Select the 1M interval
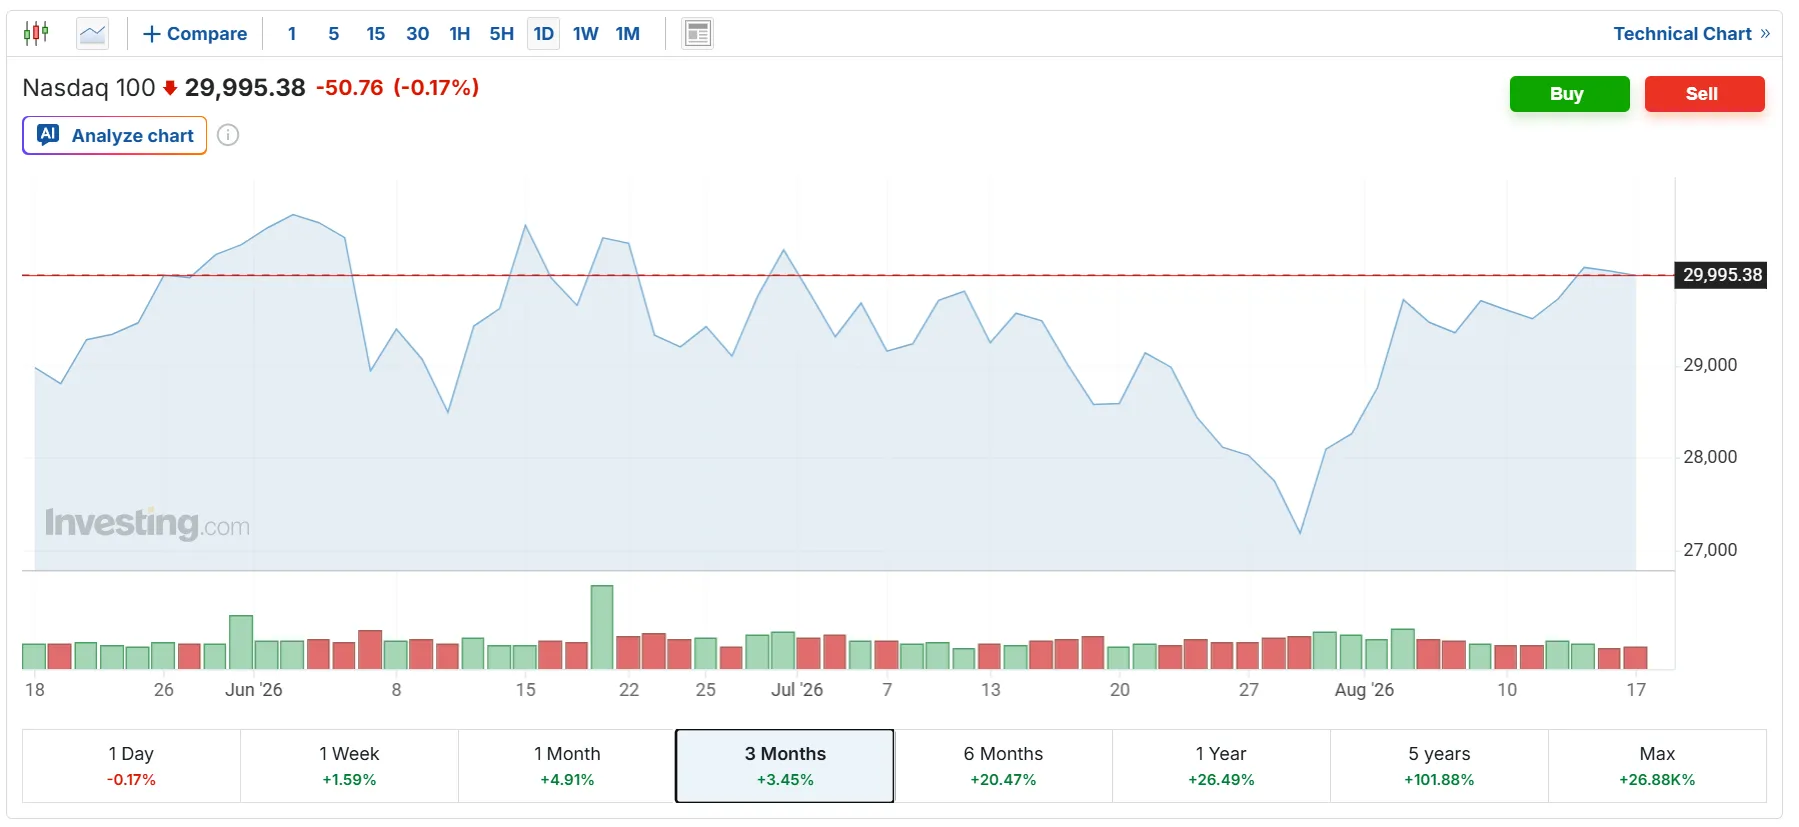This screenshot has width=1799, height=827. (x=628, y=34)
